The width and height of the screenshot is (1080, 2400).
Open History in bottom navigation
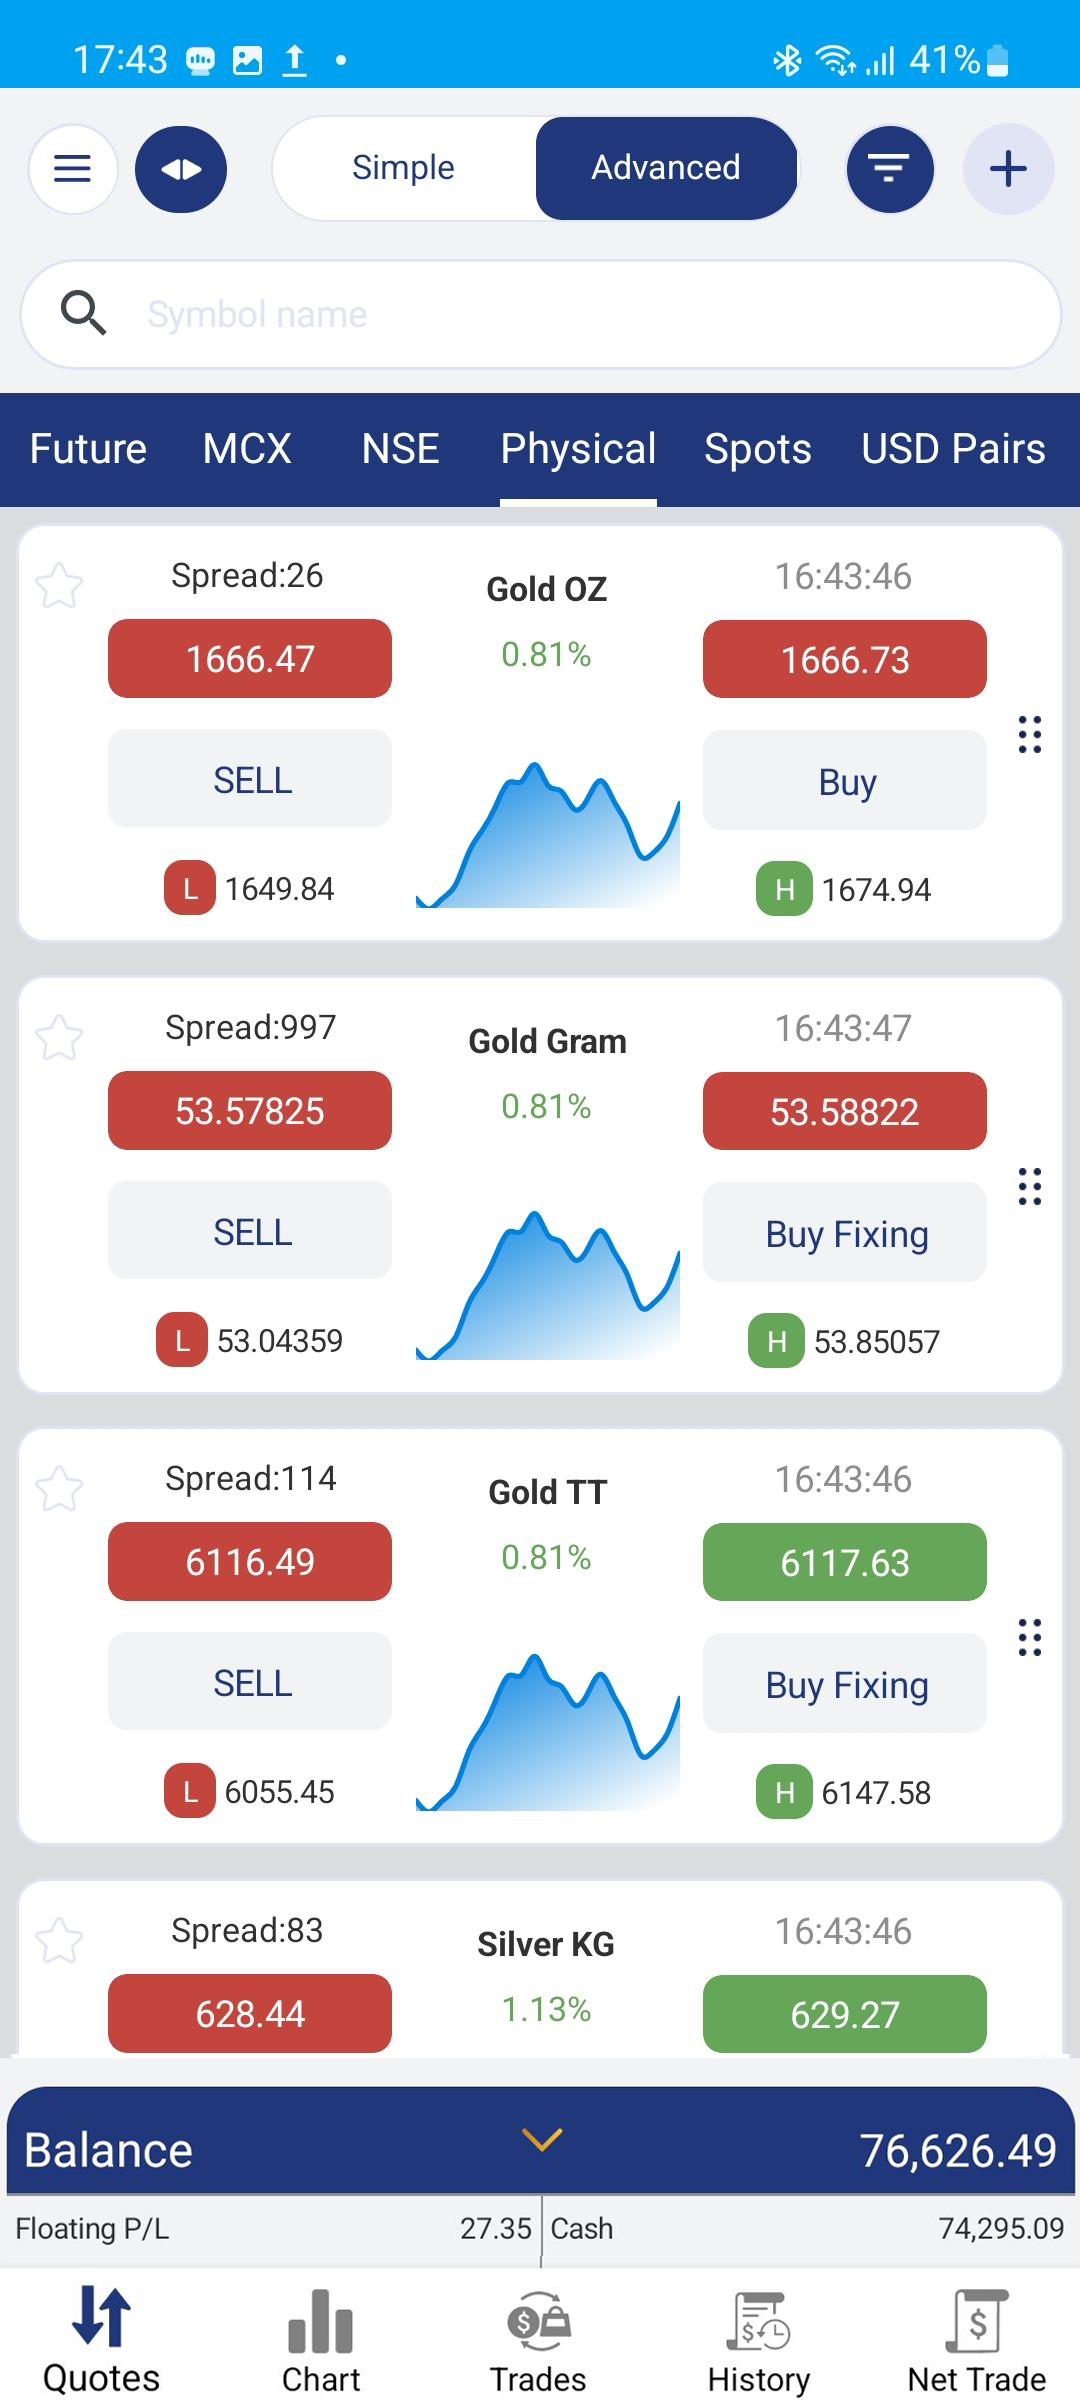click(758, 2340)
